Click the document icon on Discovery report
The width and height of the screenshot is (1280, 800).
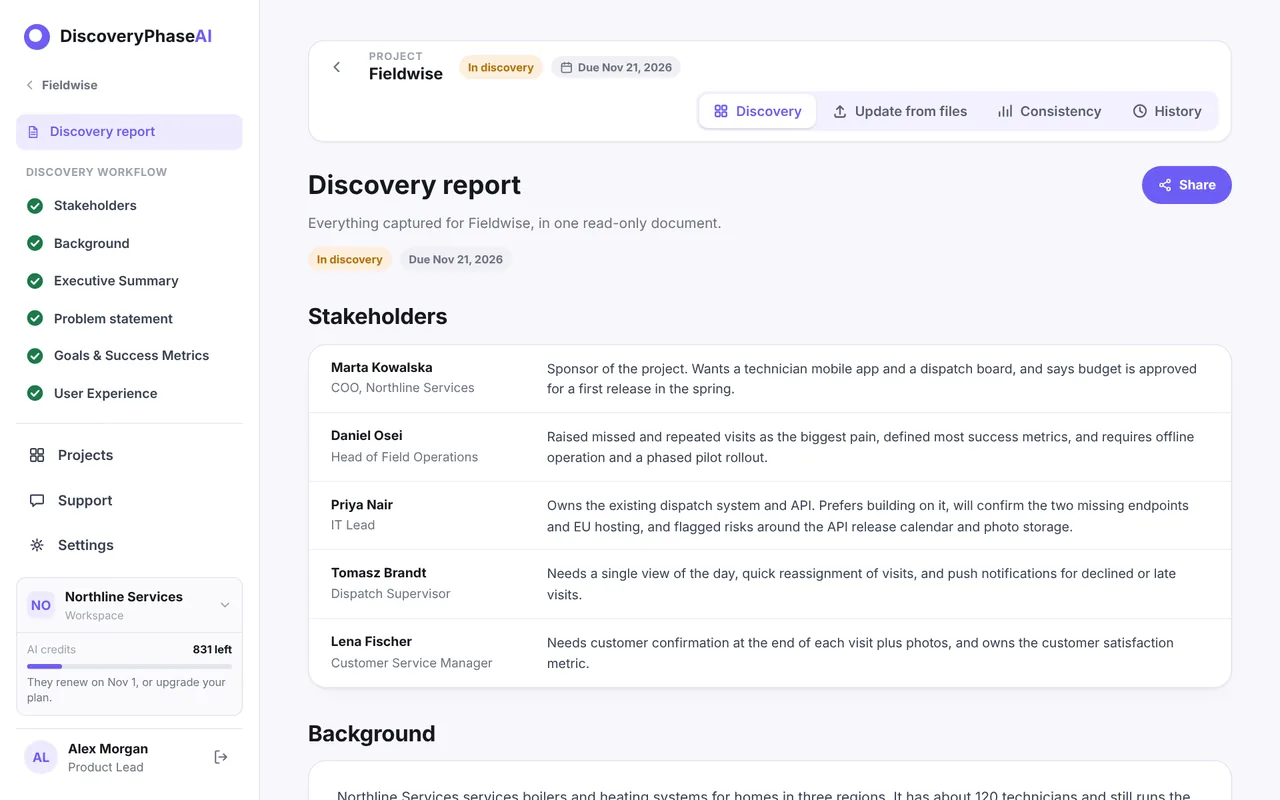tap(33, 132)
